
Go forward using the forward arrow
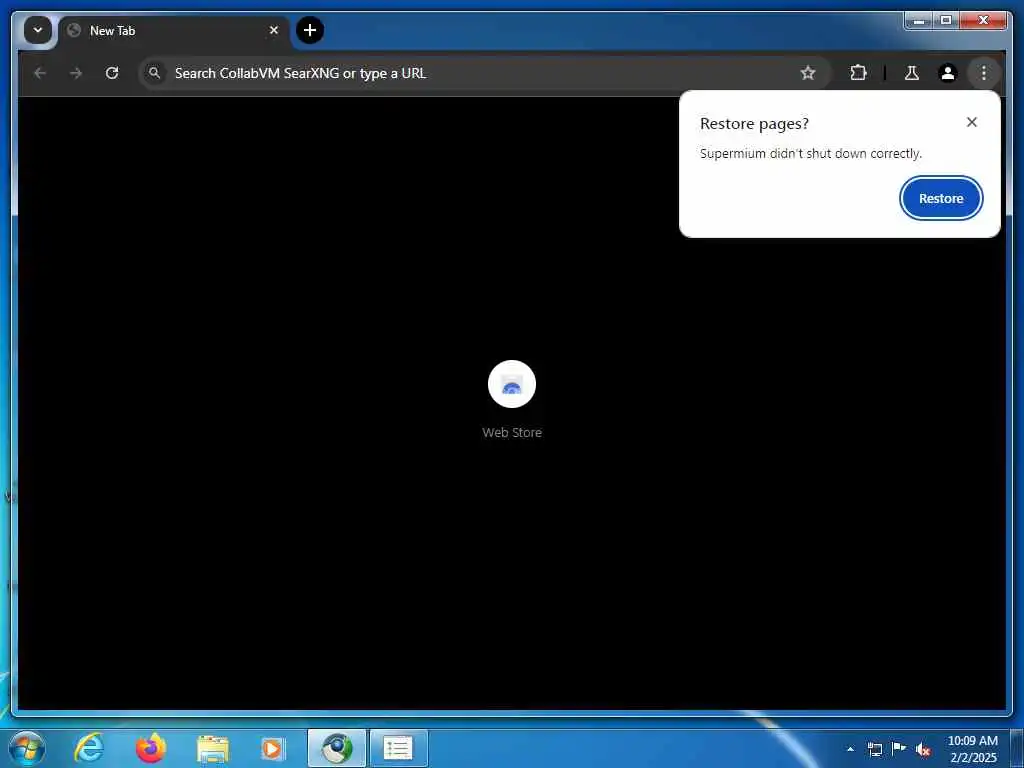[76, 73]
